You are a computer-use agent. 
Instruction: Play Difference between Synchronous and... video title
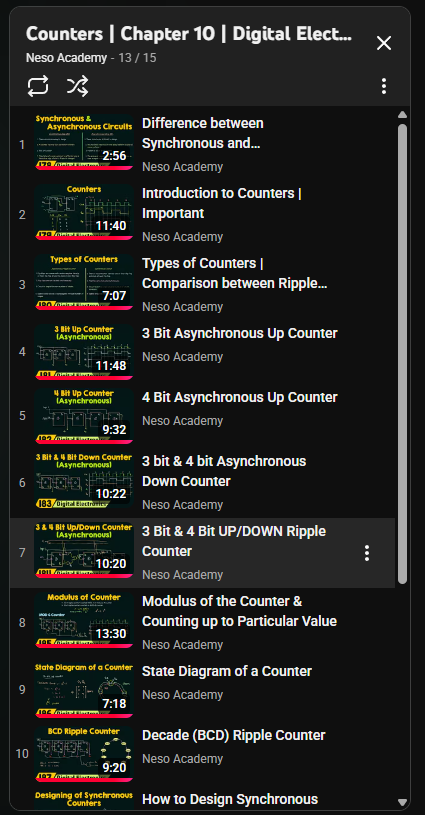(203, 134)
